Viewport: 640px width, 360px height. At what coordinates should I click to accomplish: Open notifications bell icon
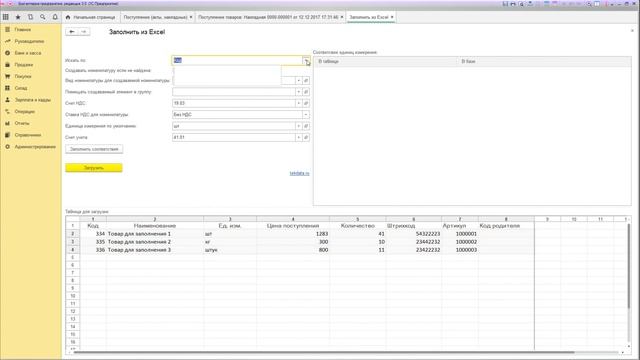click(55, 17)
